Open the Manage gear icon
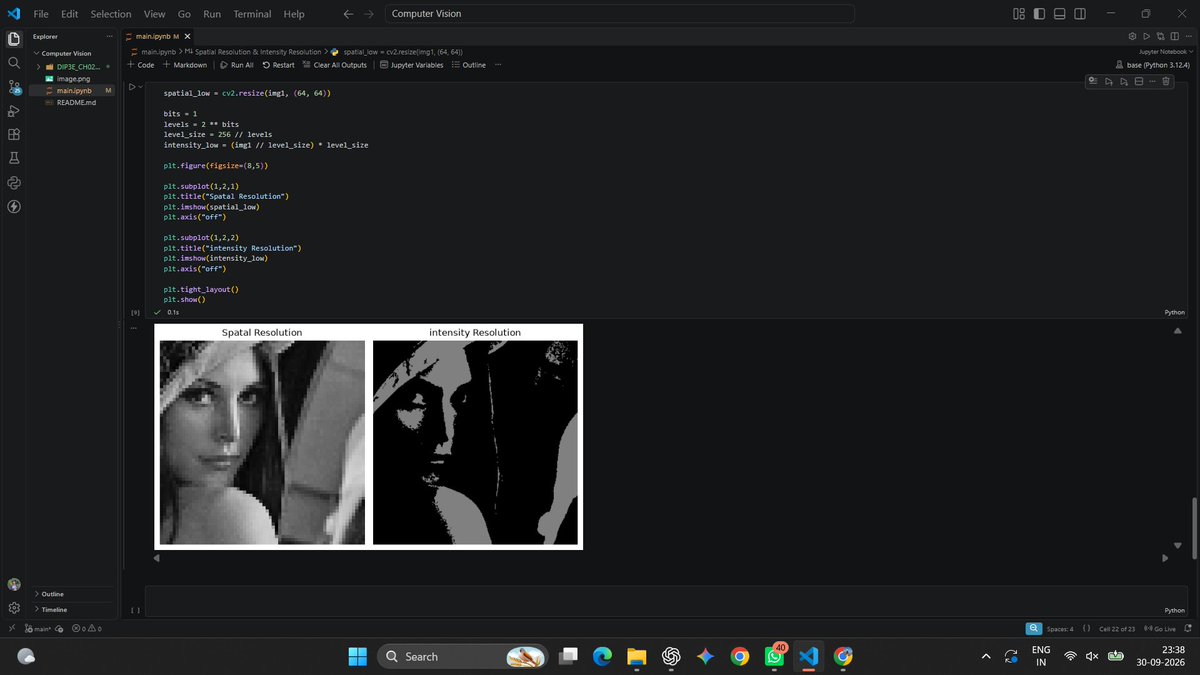 click(14, 608)
